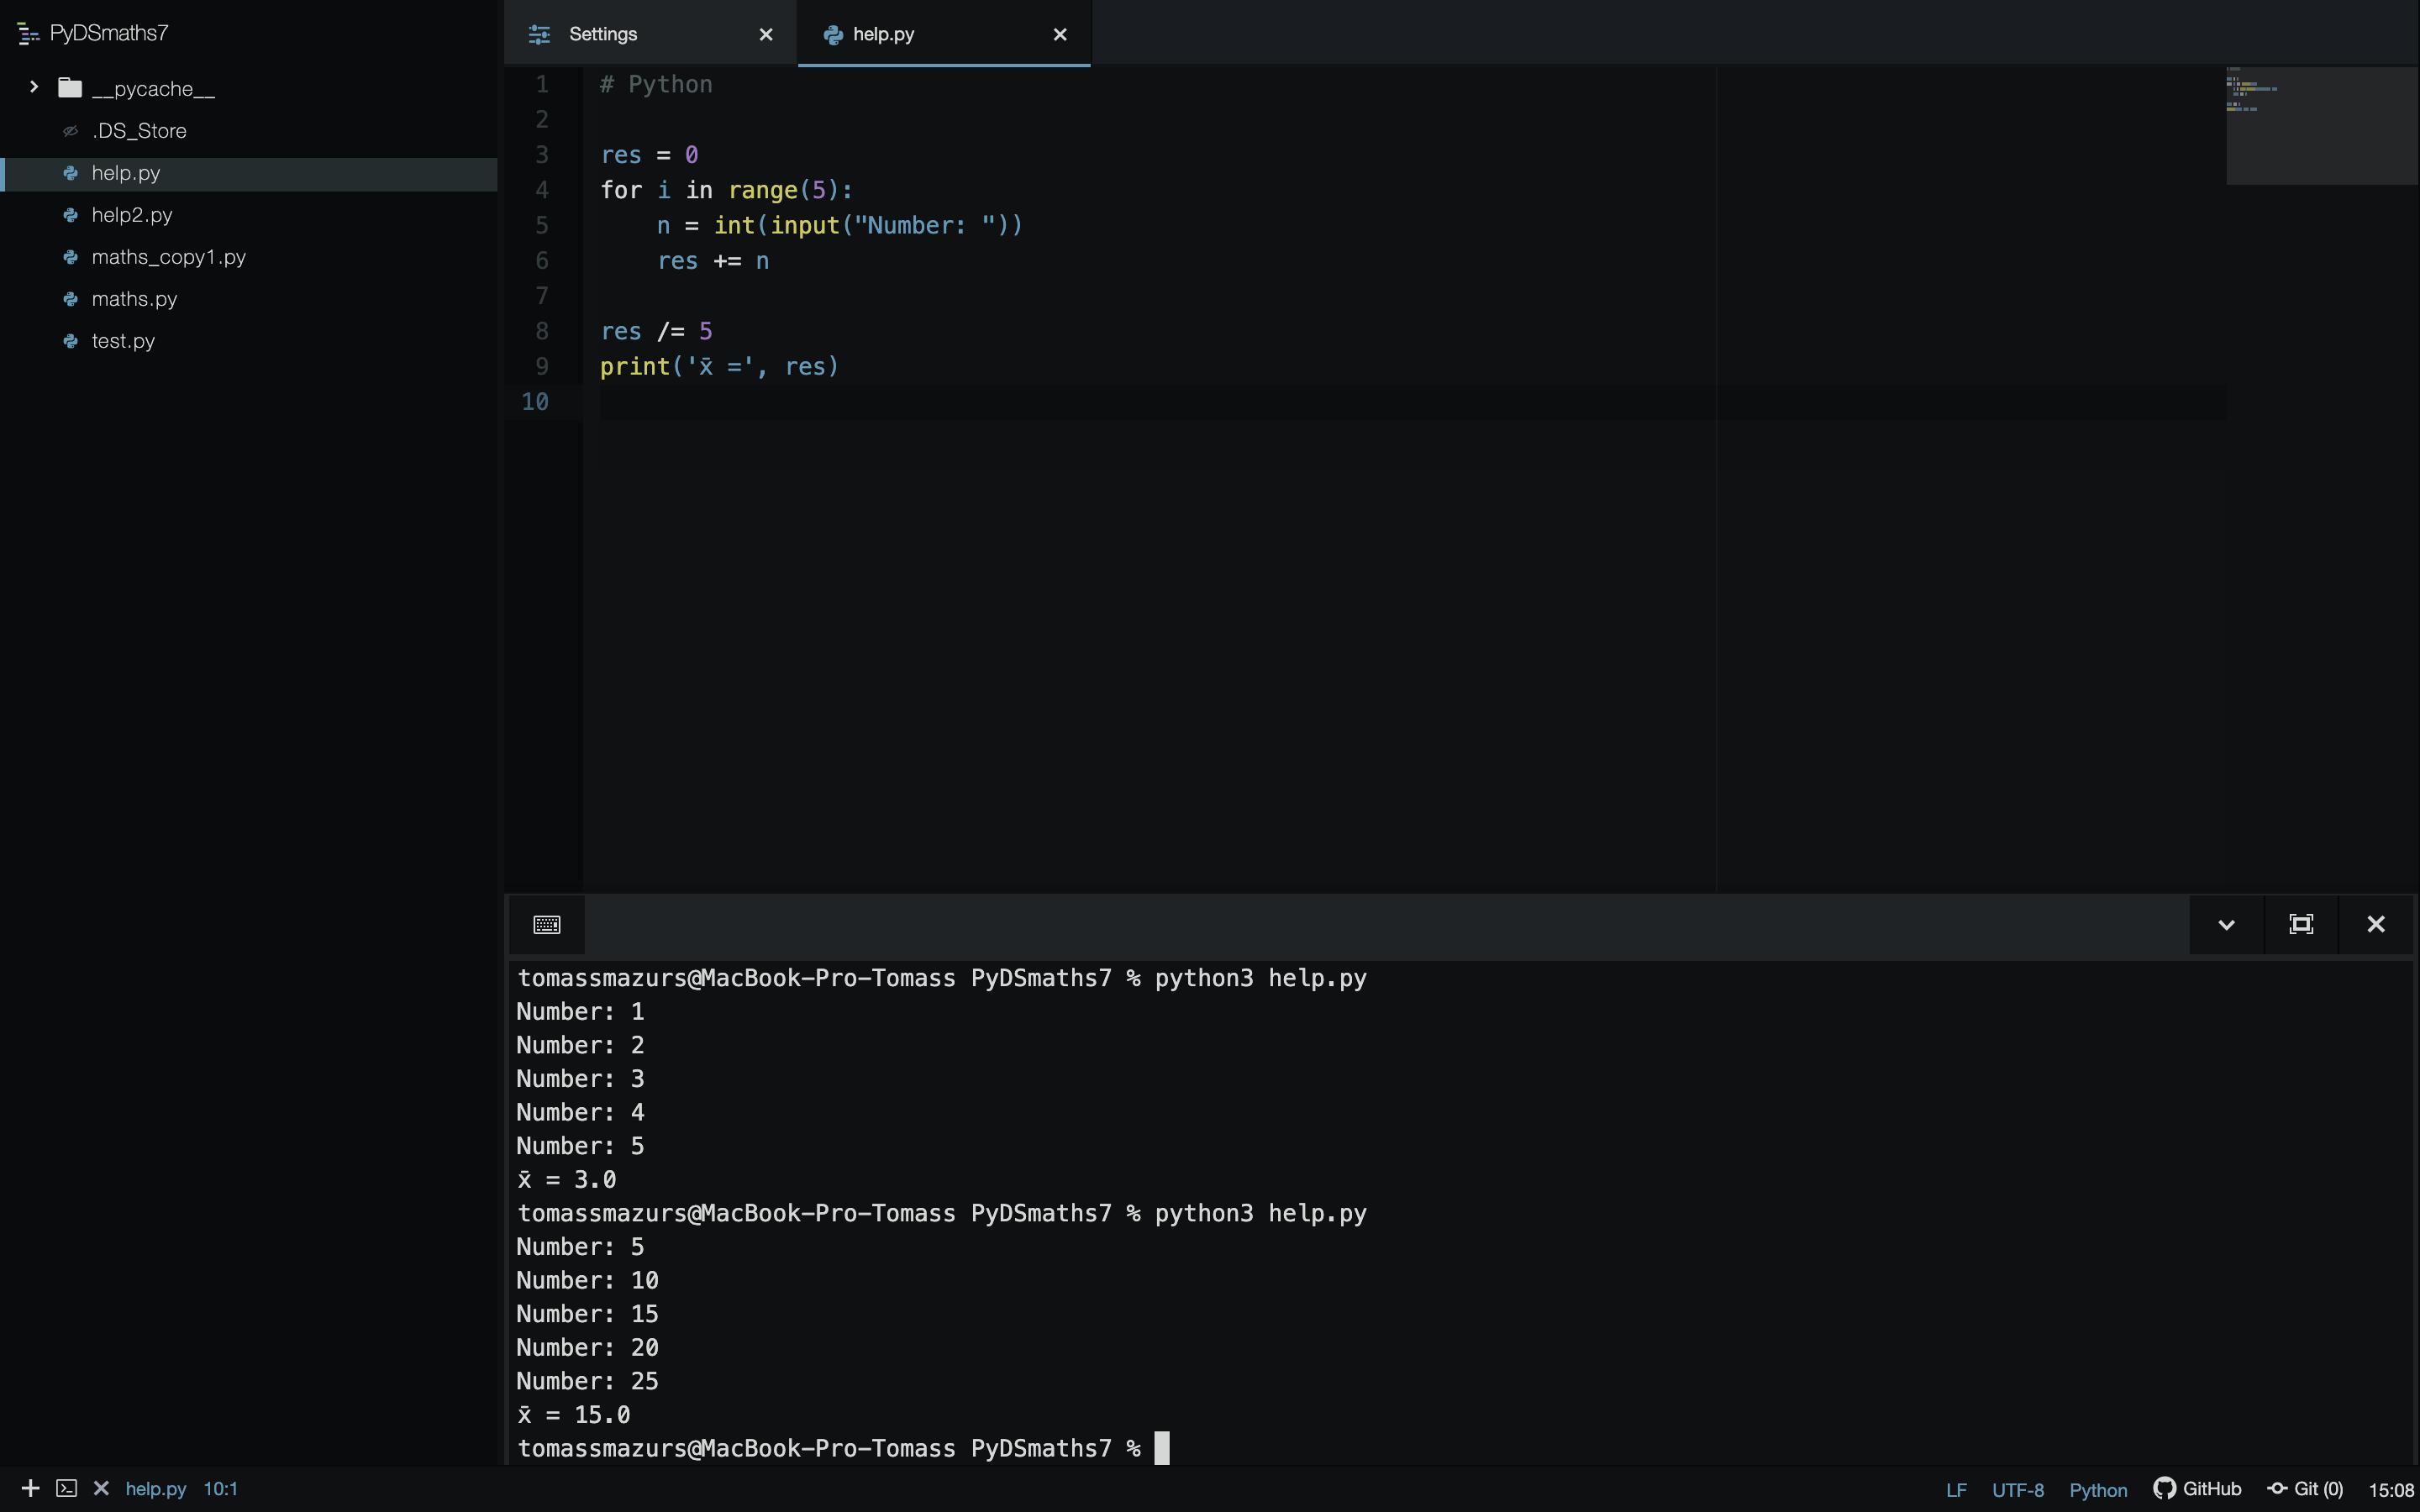Open the Python grammar selector
2420x1512 pixels.
2098,1489
